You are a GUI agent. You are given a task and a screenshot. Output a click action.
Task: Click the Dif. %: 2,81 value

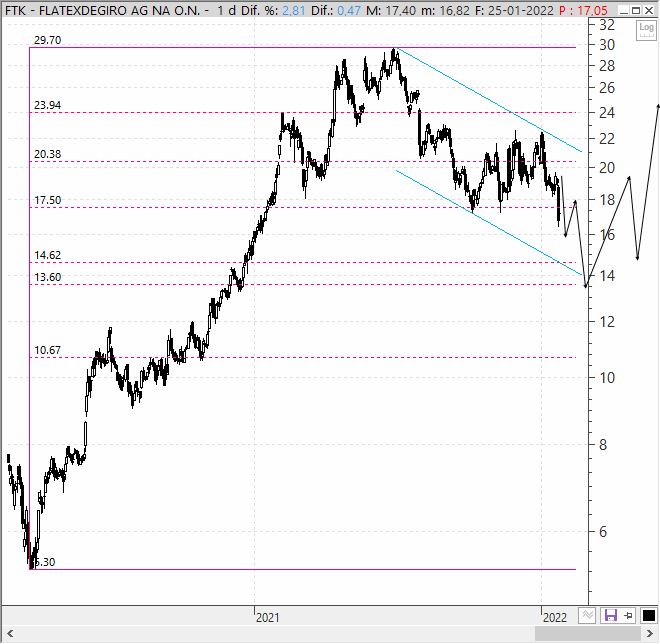point(273,11)
